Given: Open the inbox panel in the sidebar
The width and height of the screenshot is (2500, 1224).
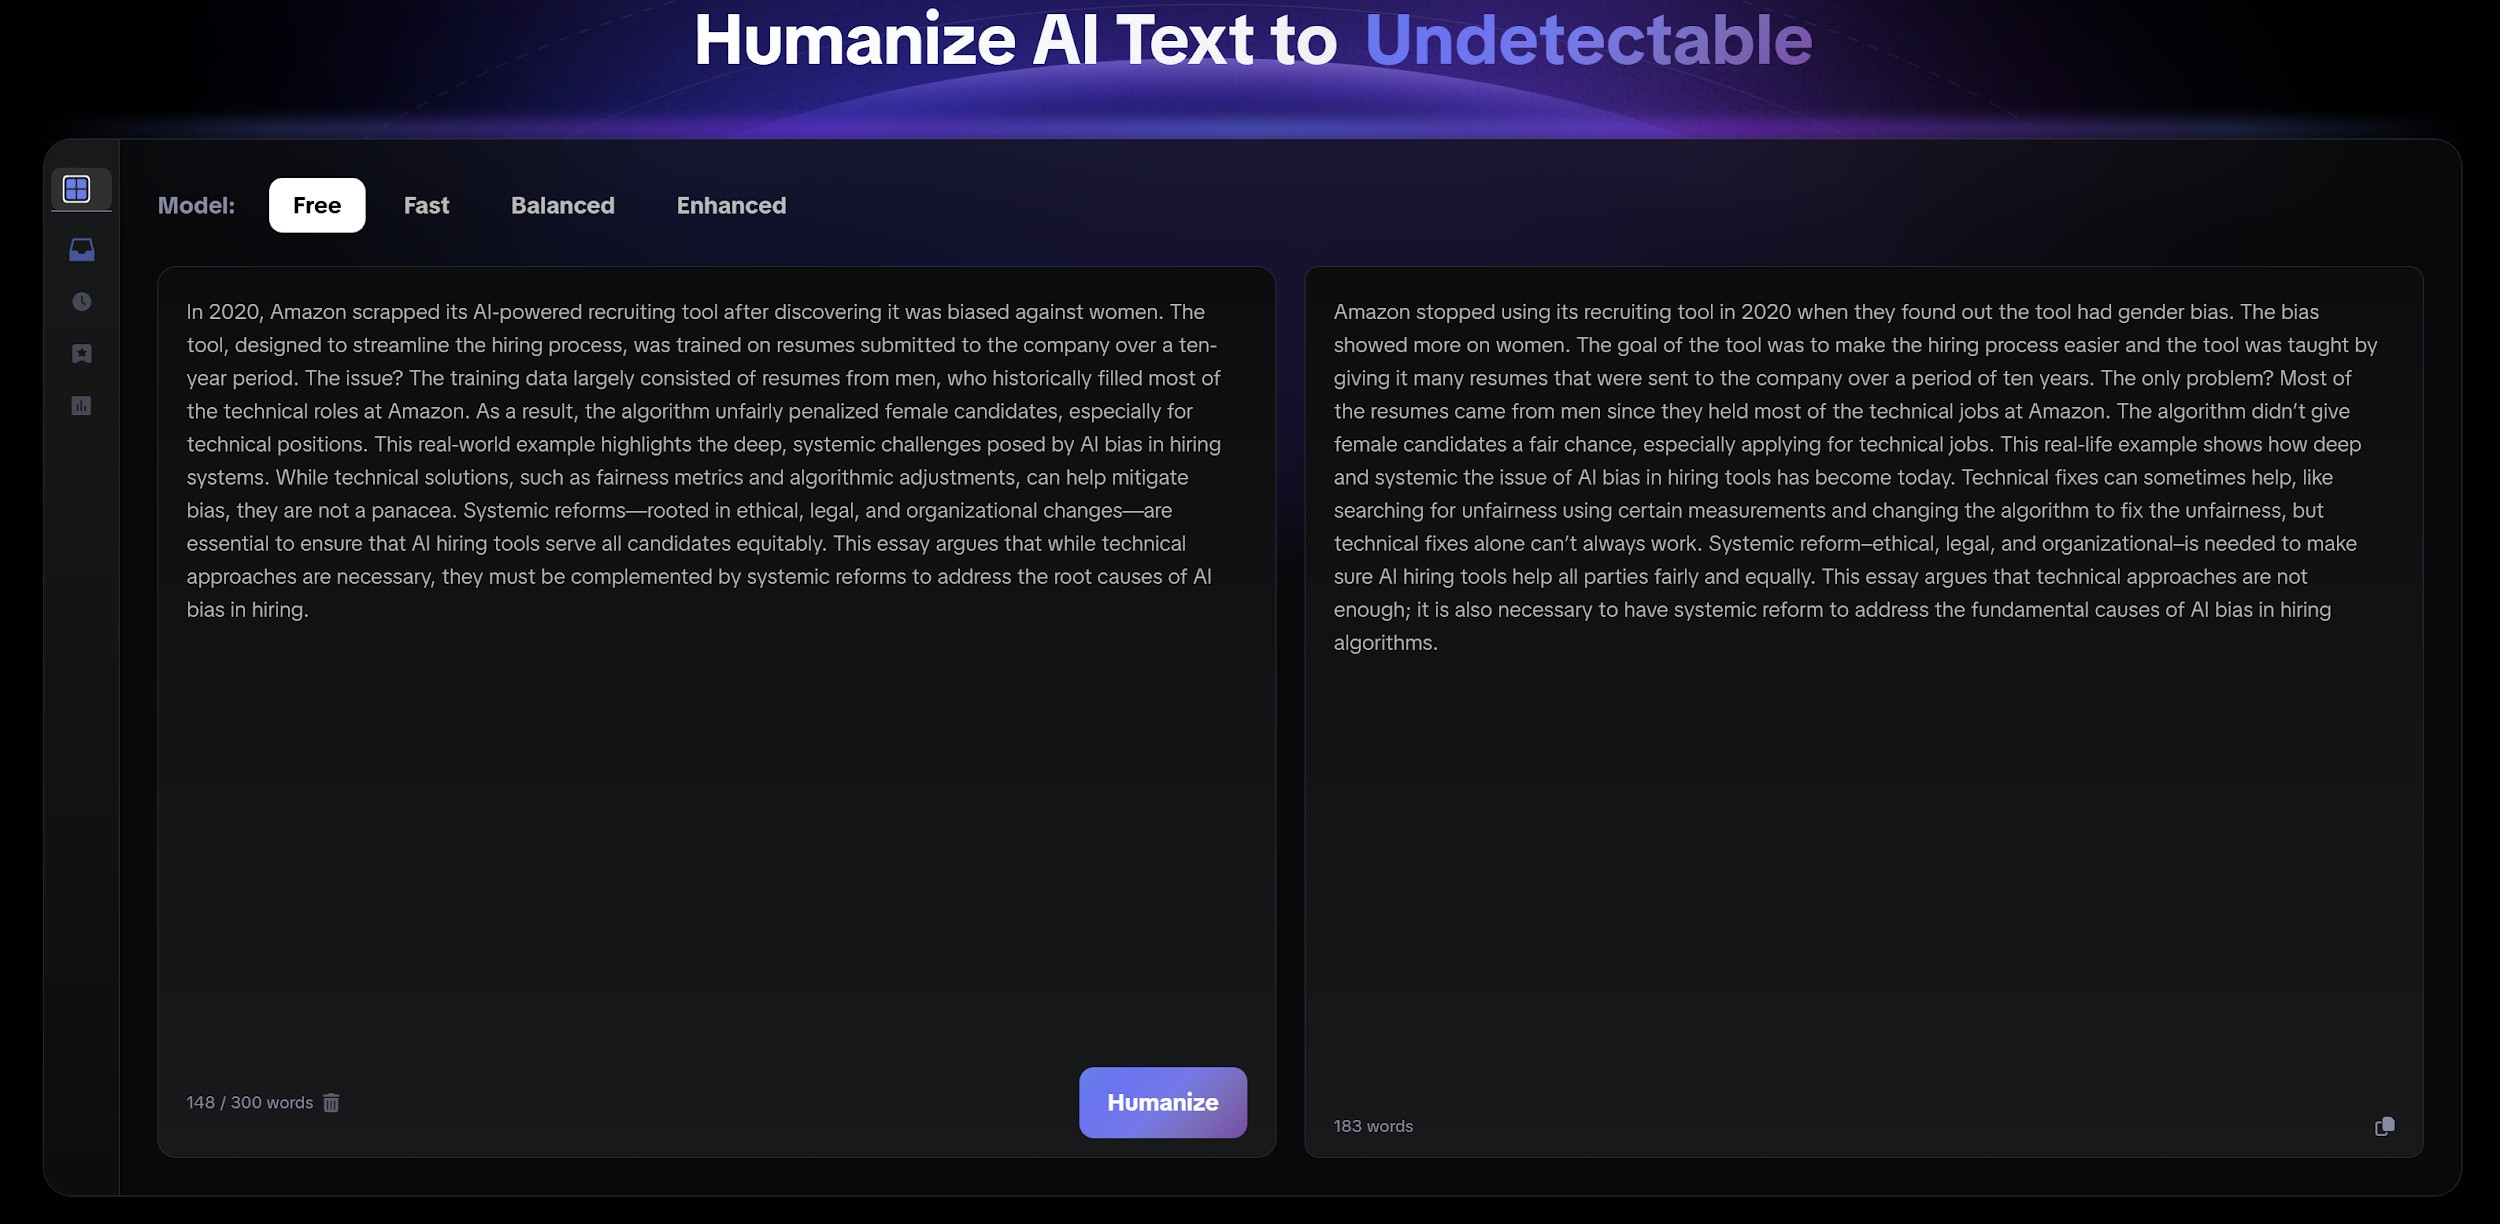Looking at the screenshot, I should tap(80, 249).
